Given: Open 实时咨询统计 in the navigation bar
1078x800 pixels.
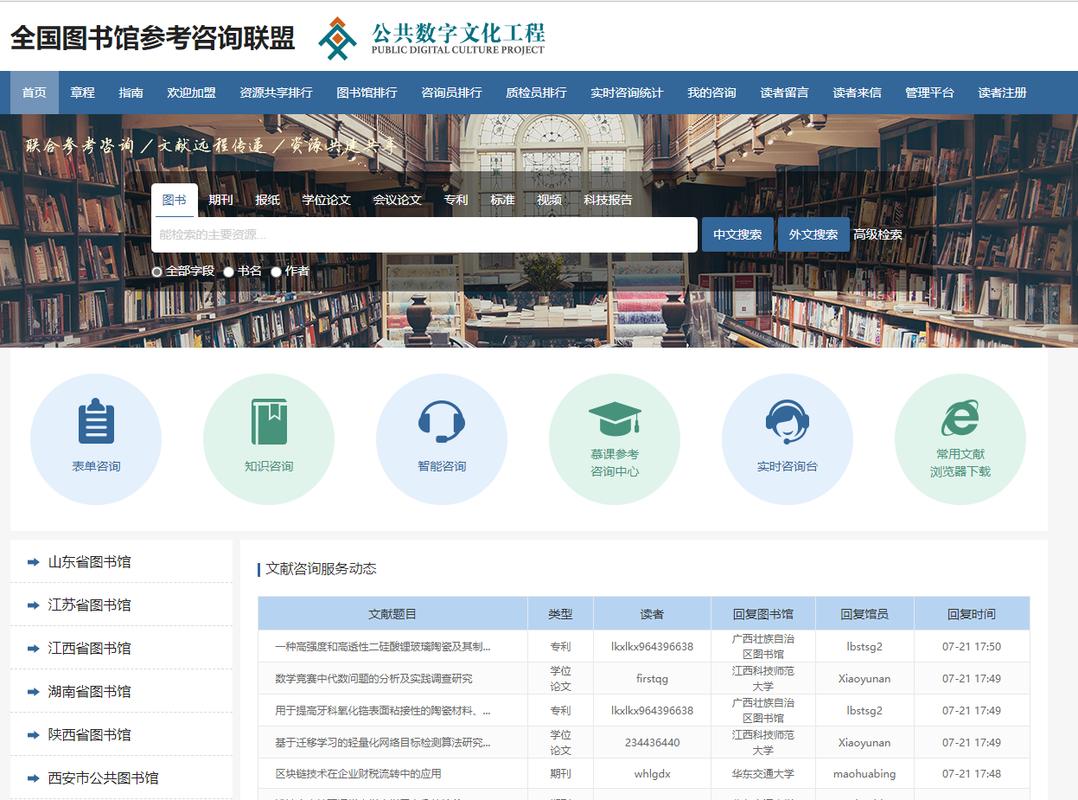Looking at the screenshot, I should tap(626, 93).
